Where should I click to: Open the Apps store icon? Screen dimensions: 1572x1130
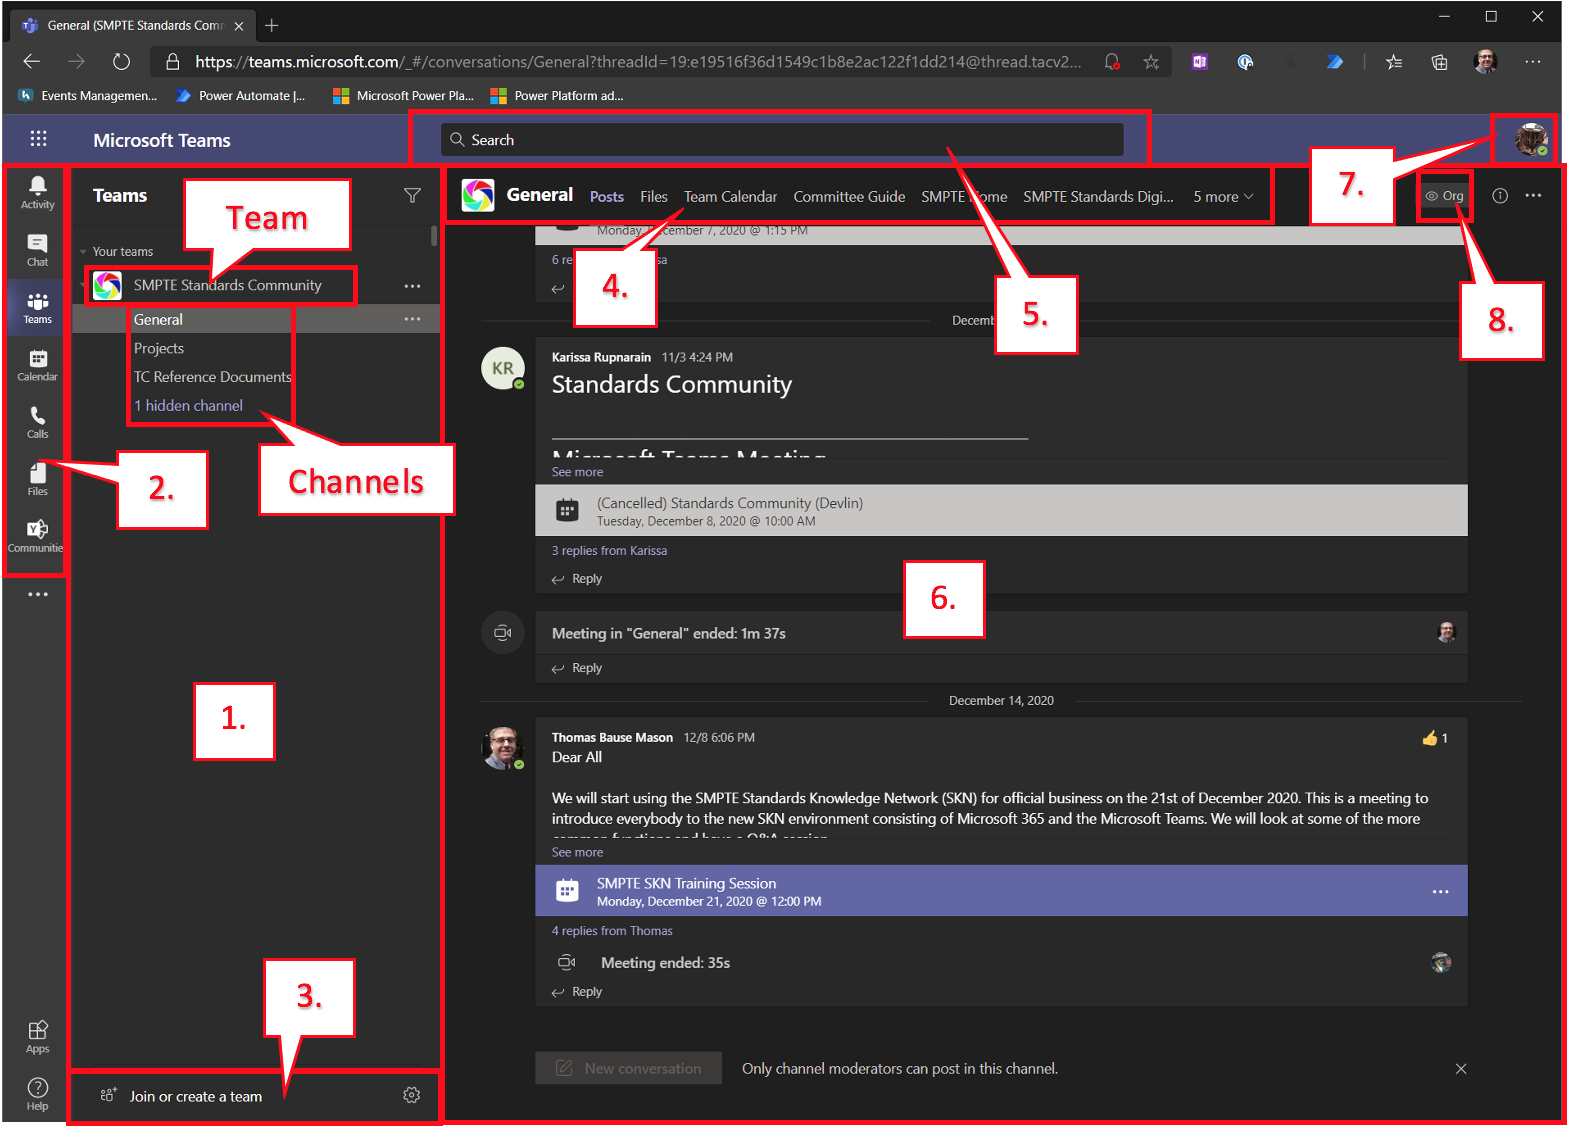click(x=37, y=1036)
